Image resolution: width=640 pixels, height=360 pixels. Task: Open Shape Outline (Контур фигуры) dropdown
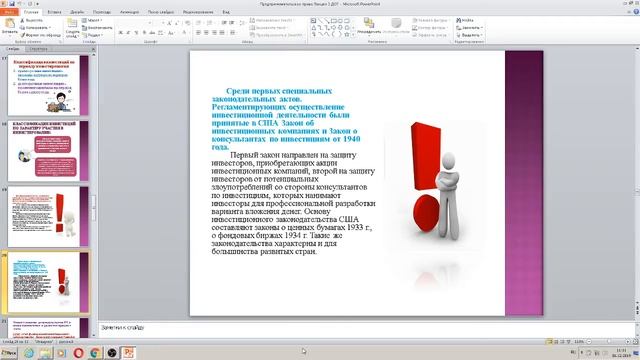click(430, 28)
